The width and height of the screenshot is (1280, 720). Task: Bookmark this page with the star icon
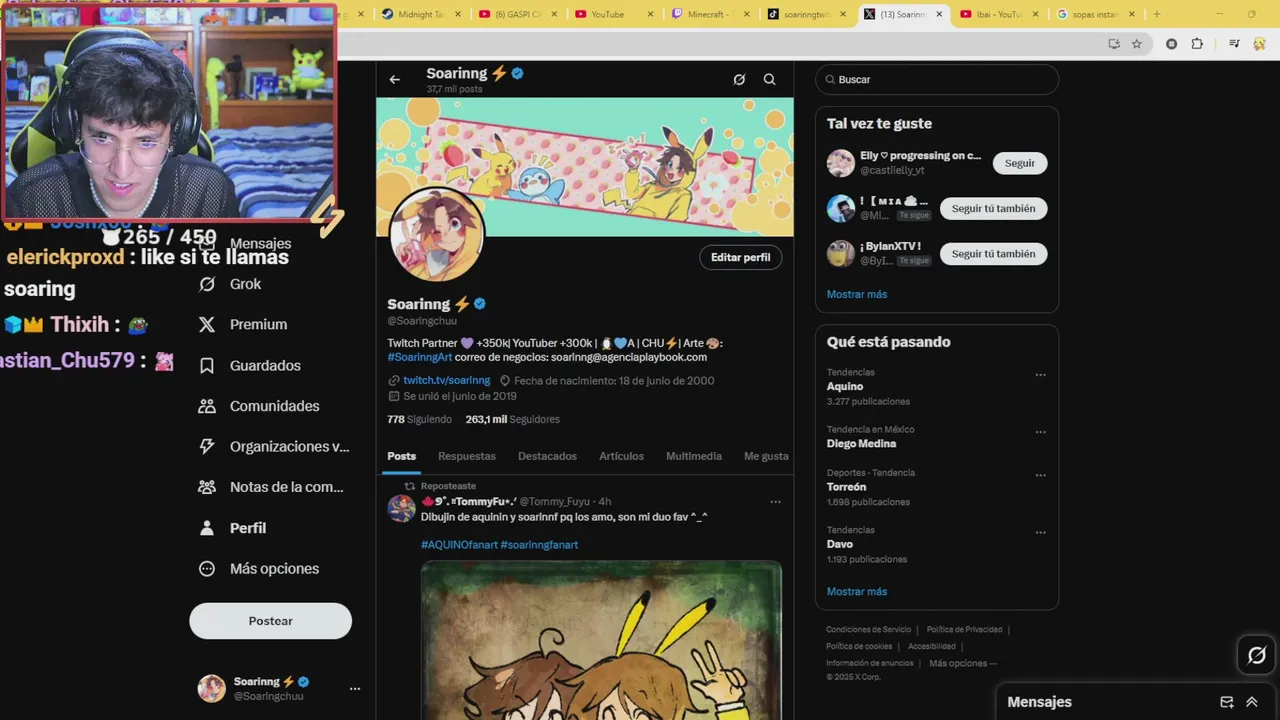1137,44
